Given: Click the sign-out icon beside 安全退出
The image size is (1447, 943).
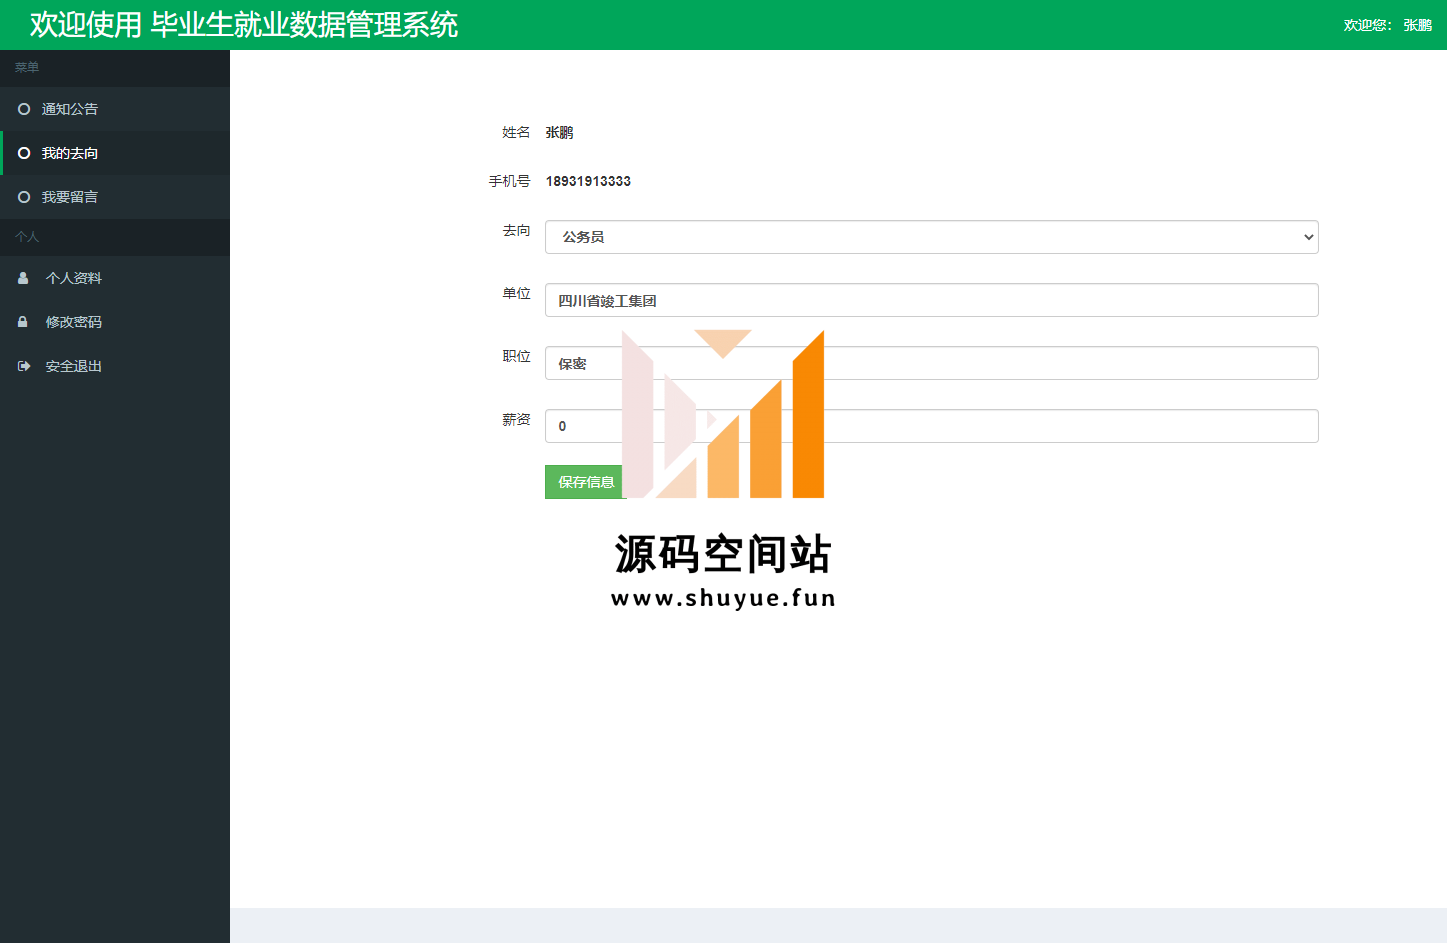Looking at the screenshot, I should pyautogui.click(x=24, y=366).
